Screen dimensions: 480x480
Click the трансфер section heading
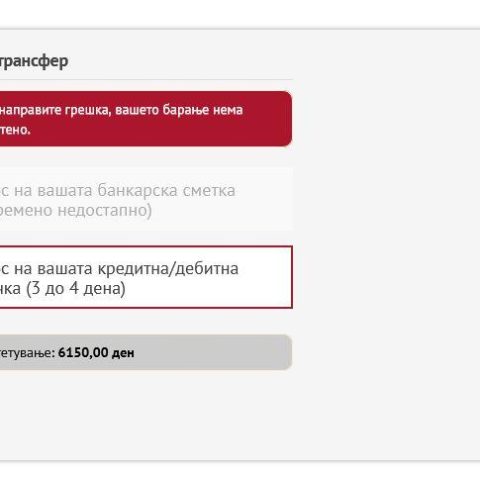pos(34,61)
